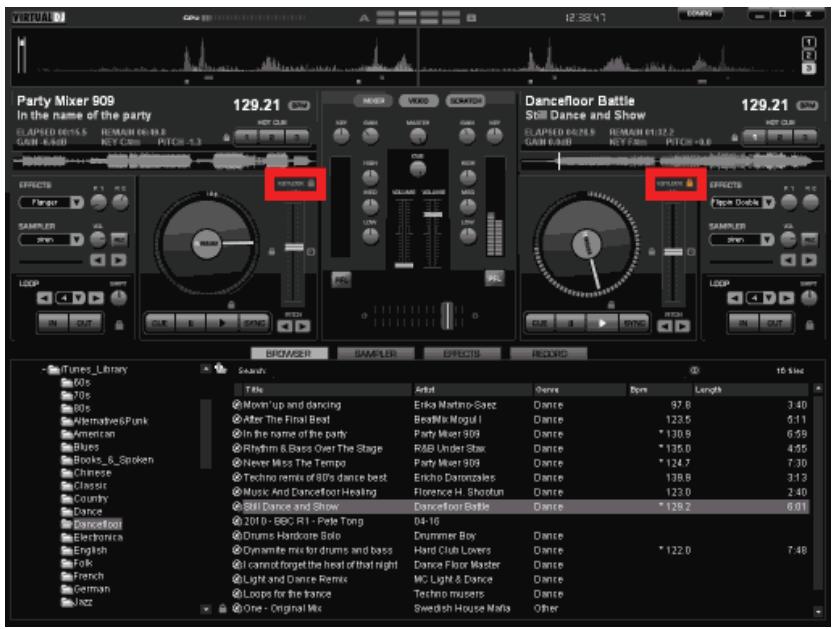This screenshot has height=629, width=832.
Task: Double the loop length on left deck
Action: tap(96, 298)
